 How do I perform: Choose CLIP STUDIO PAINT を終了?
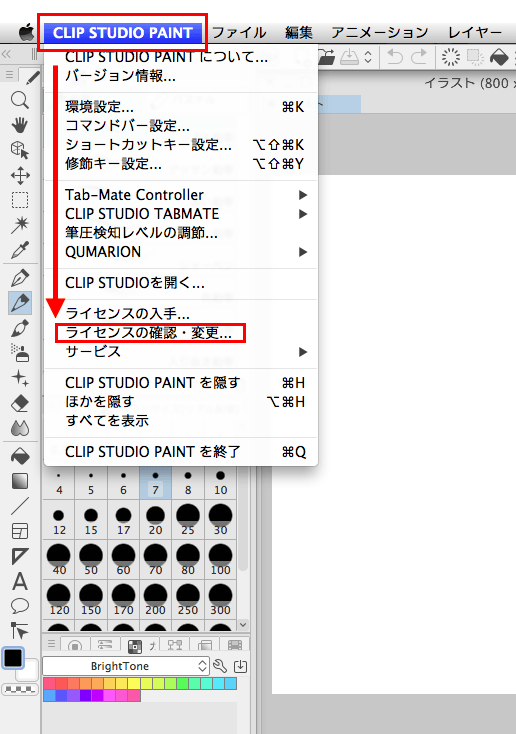[181, 452]
